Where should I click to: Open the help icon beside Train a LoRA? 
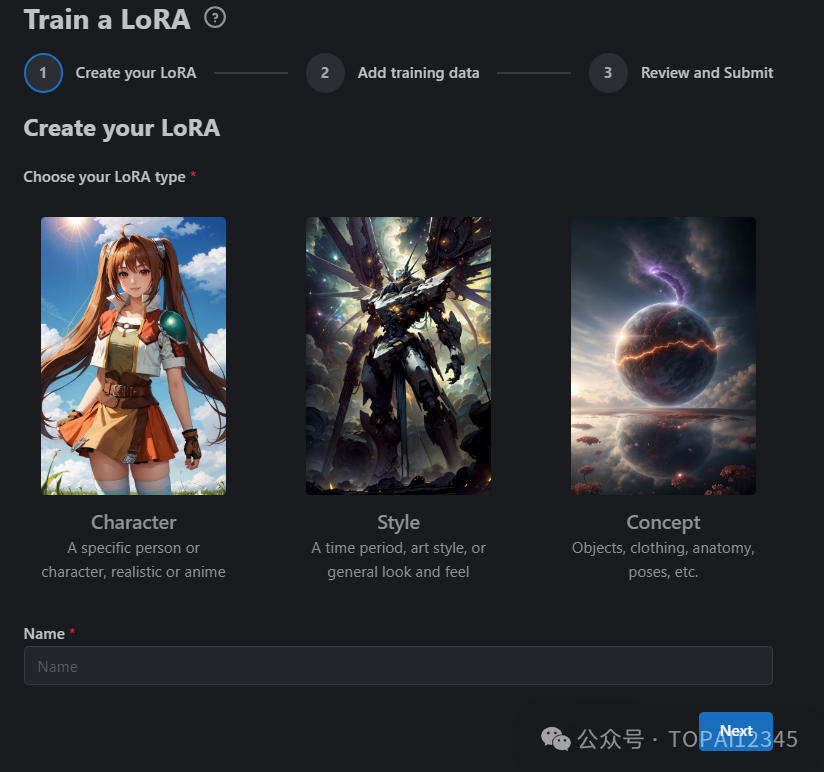pos(215,18)
